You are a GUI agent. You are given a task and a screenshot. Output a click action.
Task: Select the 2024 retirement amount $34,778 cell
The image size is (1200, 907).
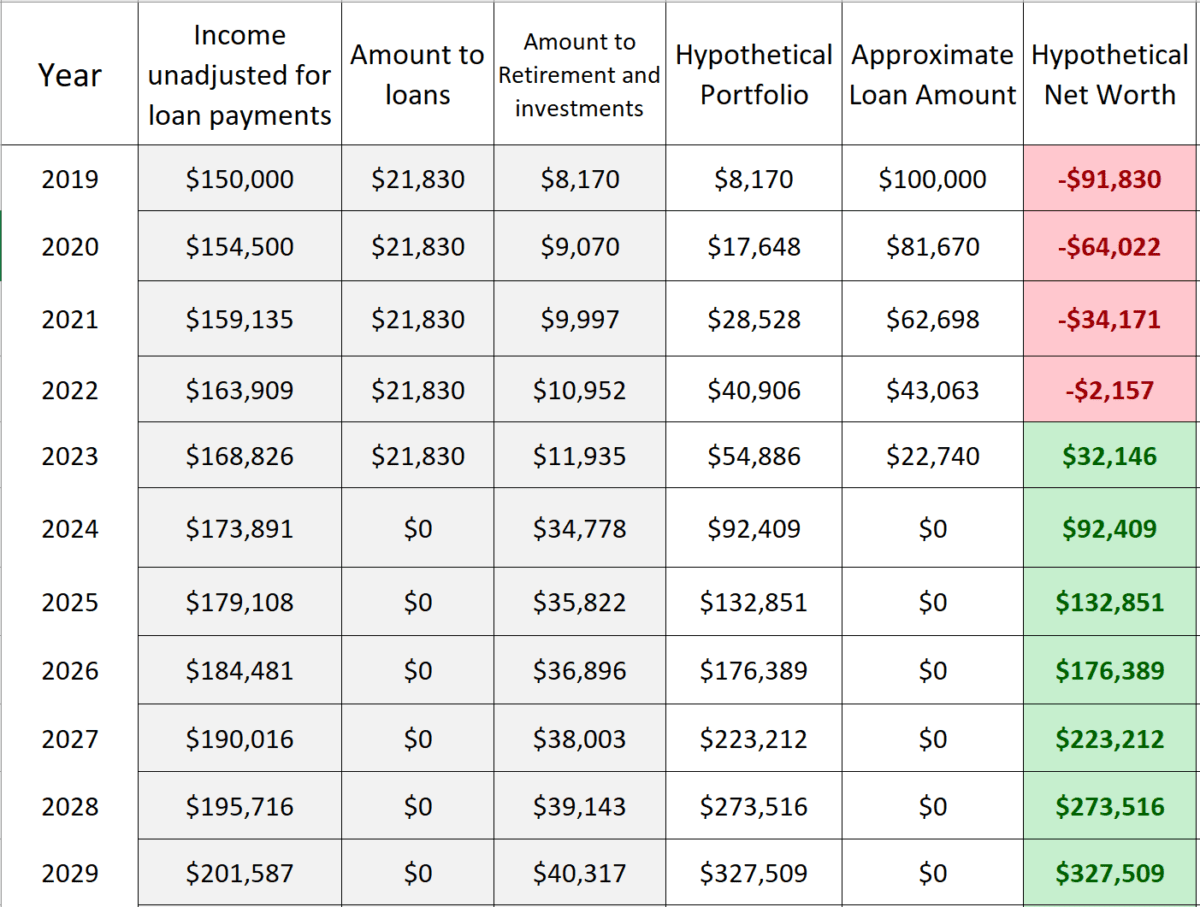point(579,528)
